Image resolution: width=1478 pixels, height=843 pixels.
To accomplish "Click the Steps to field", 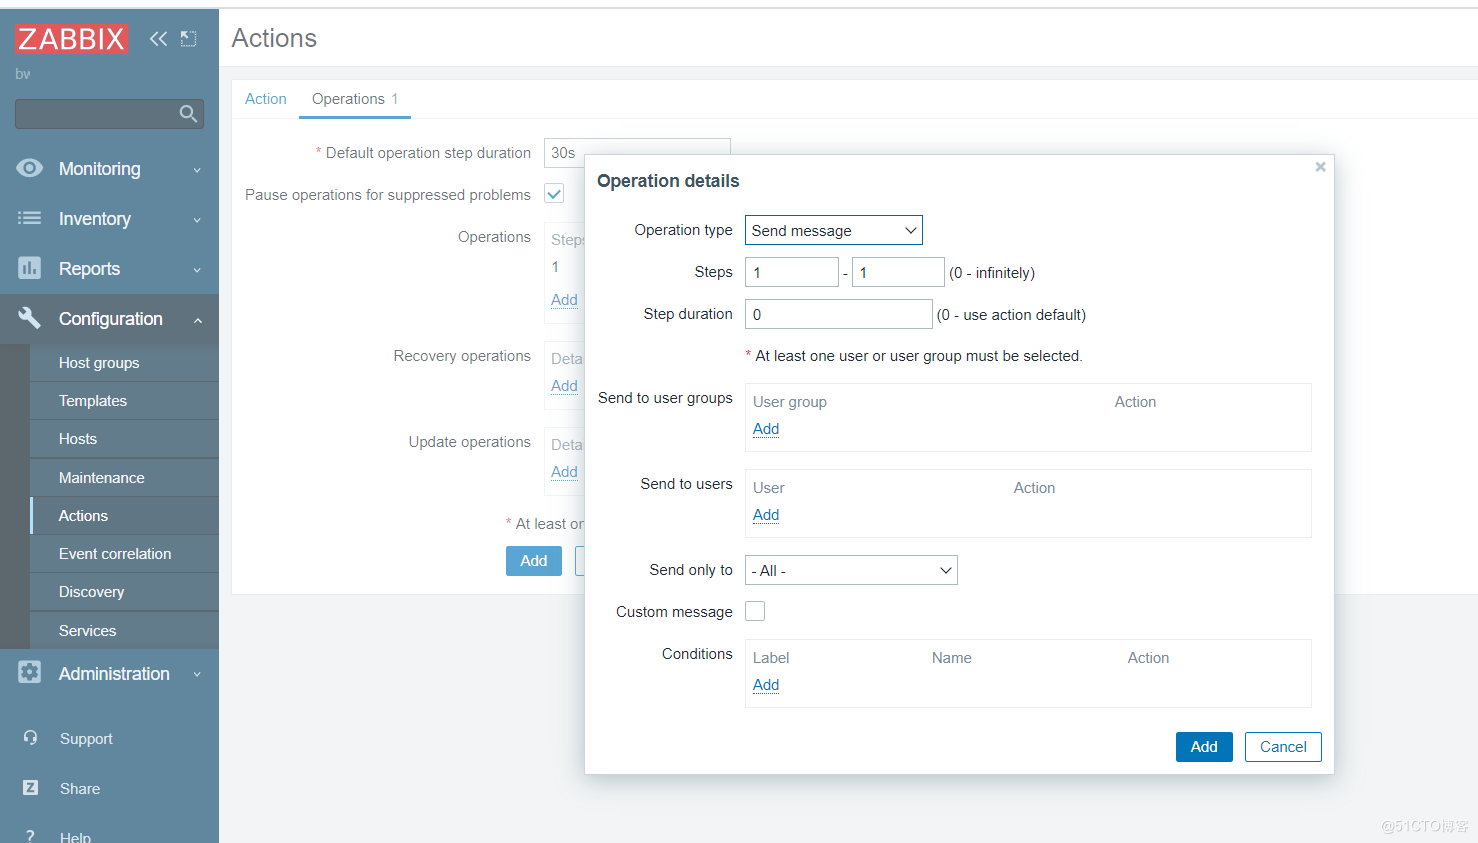I will [x=898, y=272].
